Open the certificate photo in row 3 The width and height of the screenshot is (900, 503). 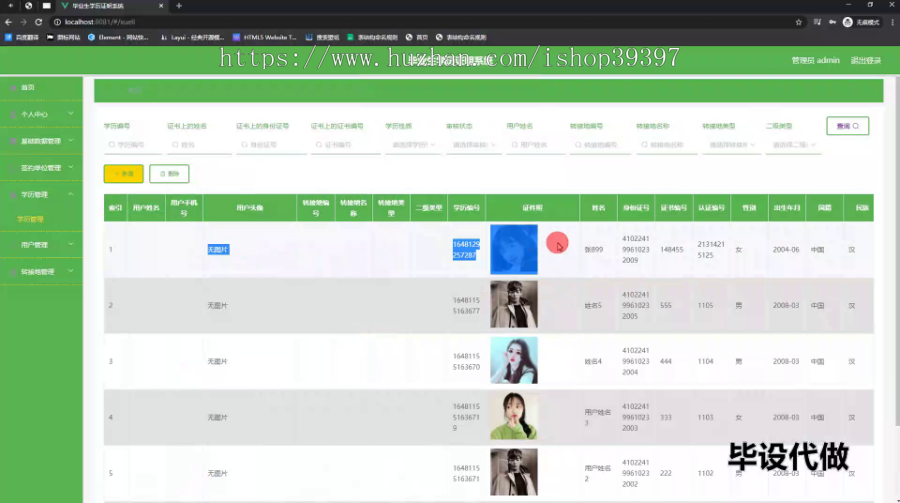point(514,360)
